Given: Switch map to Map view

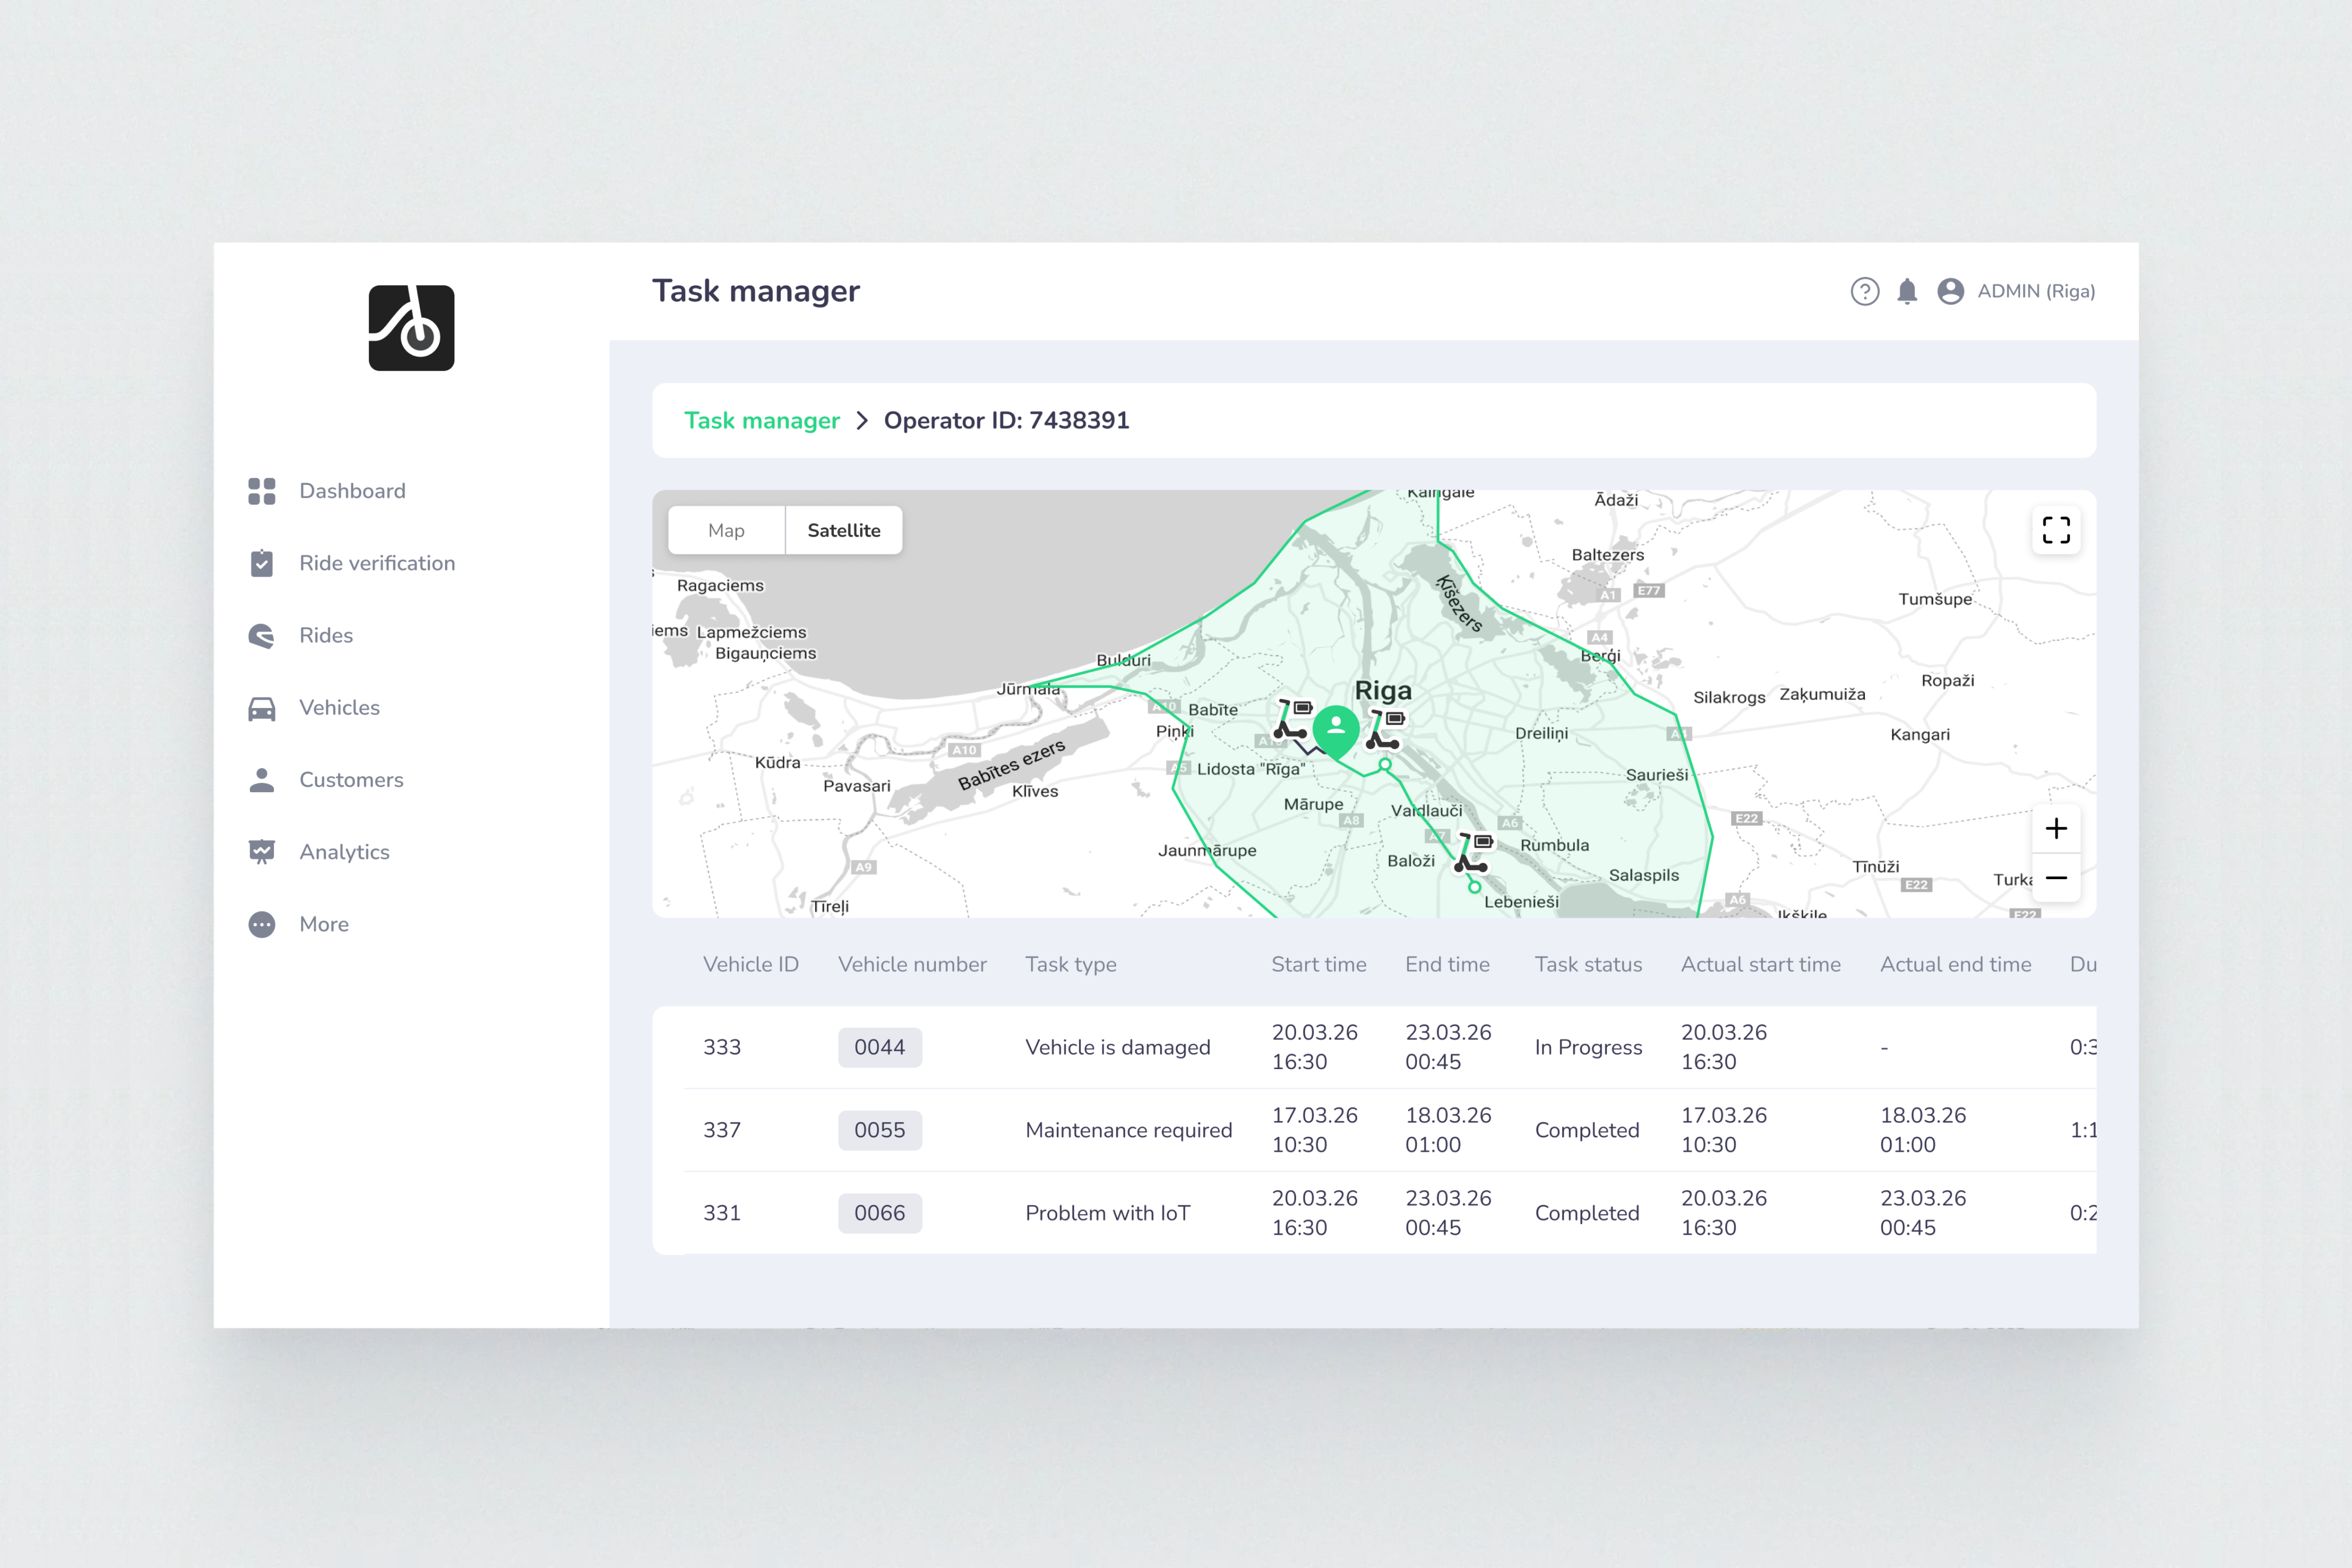Looking at the screenshot, I should click(x=726, y=530).
